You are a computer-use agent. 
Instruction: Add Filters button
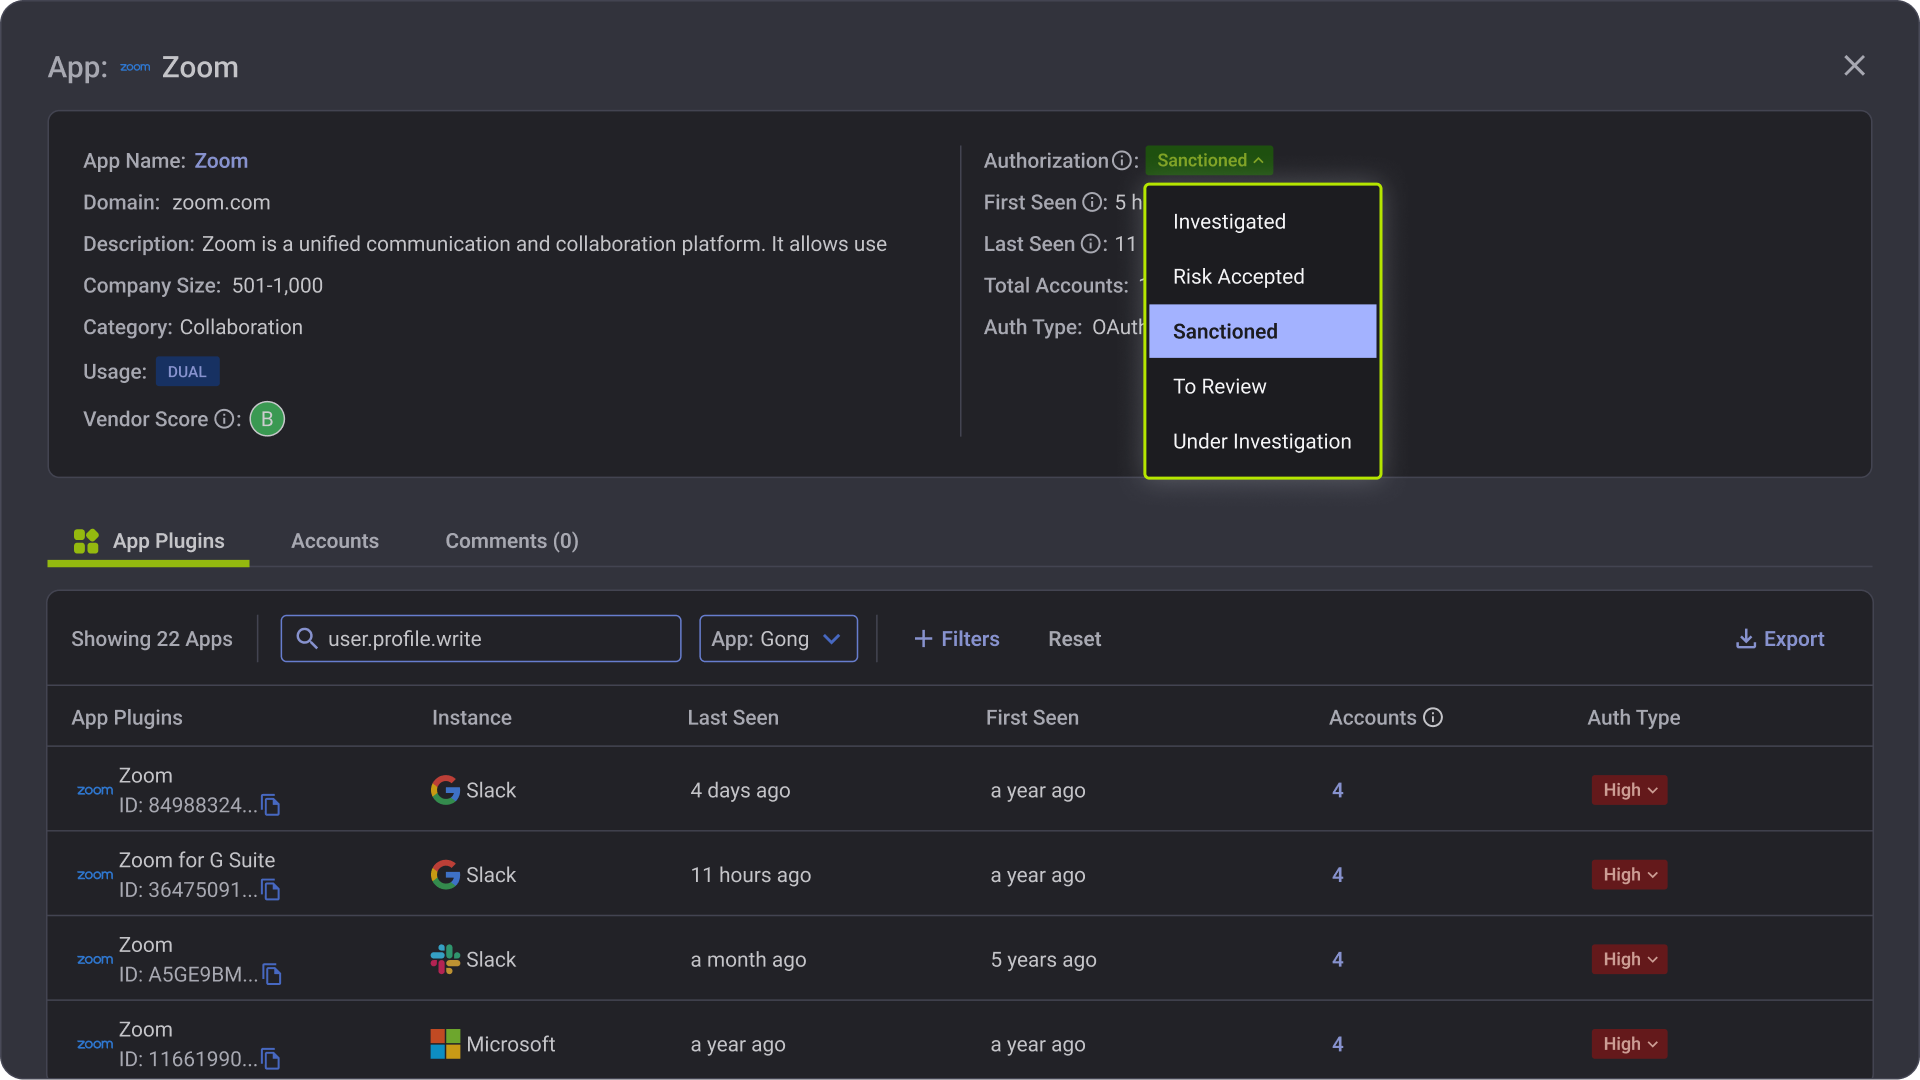(x=957, y=639)
